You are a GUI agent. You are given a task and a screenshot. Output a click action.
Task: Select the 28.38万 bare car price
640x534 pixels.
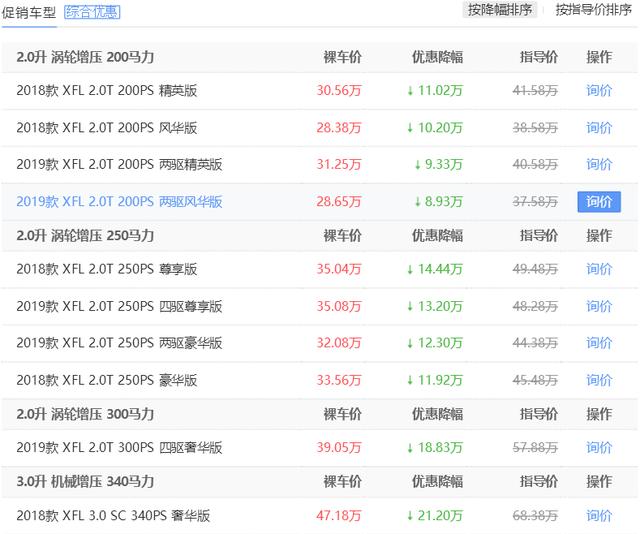(339, 128)
